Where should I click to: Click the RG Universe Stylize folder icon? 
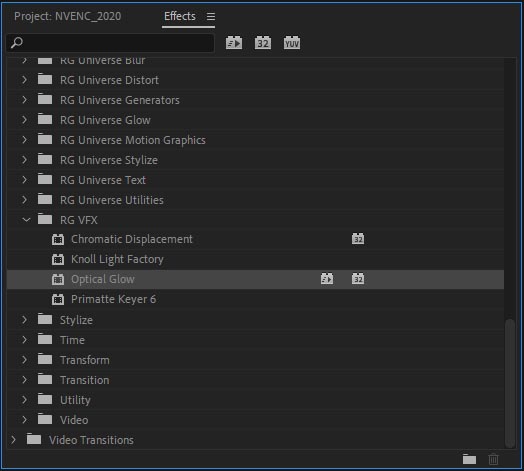click(x=45, y=159)
